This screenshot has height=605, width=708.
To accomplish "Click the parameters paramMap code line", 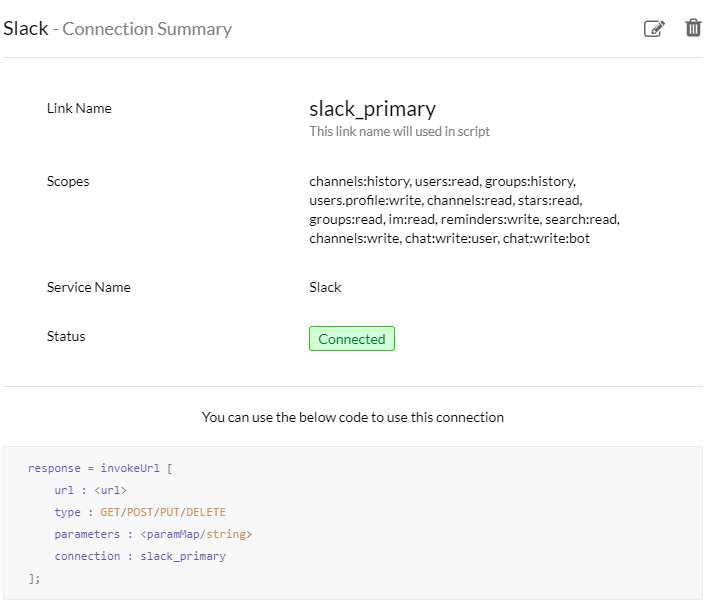I will (x=153, y=535).
